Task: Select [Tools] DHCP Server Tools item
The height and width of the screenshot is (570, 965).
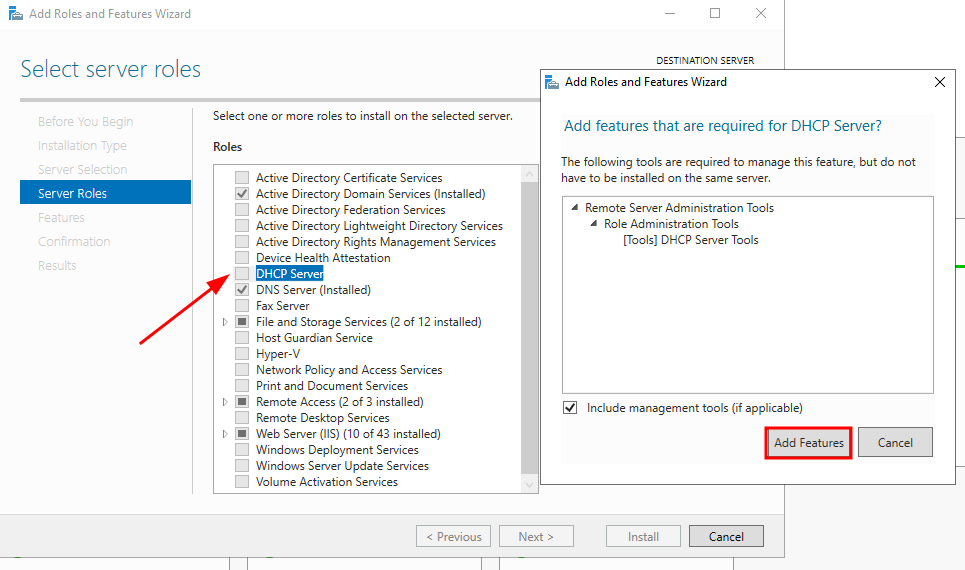Action: point(690,240)
